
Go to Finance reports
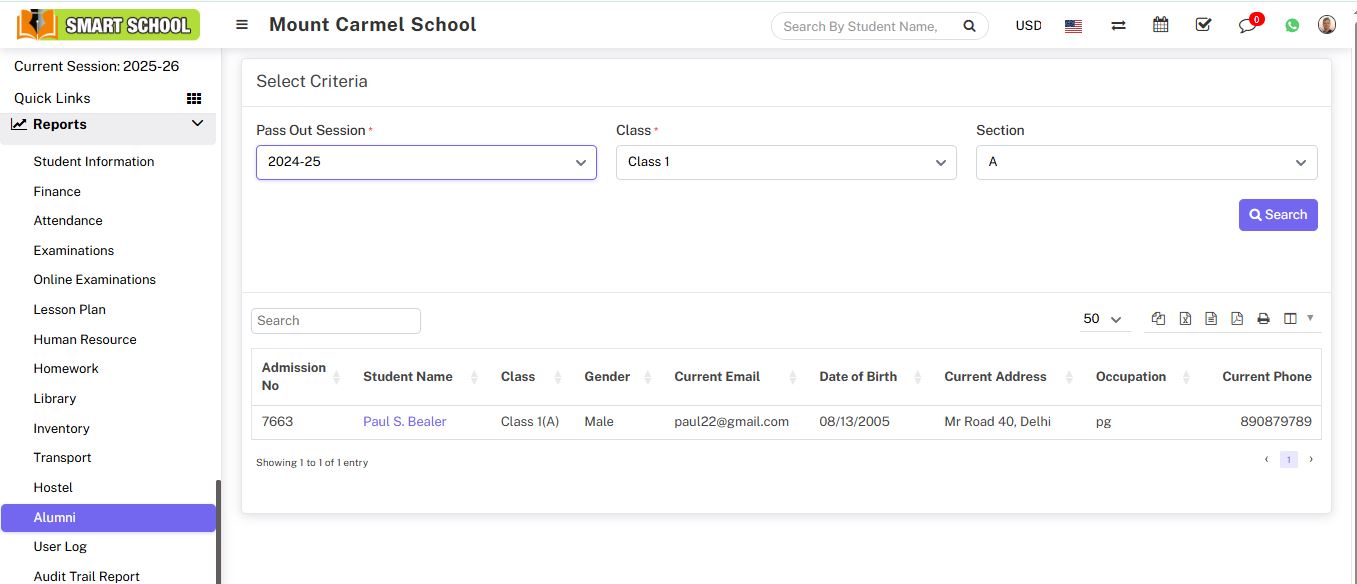pyautogui.click(x=57, y=191)
